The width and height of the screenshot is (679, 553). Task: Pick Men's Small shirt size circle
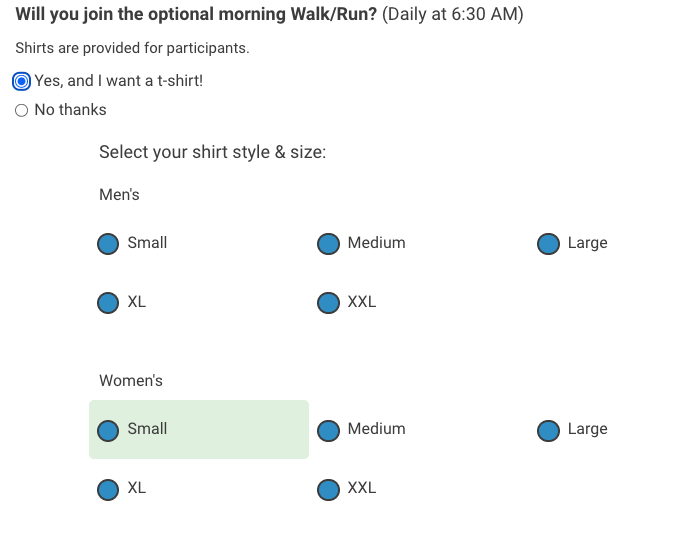[x=108, y=244]
